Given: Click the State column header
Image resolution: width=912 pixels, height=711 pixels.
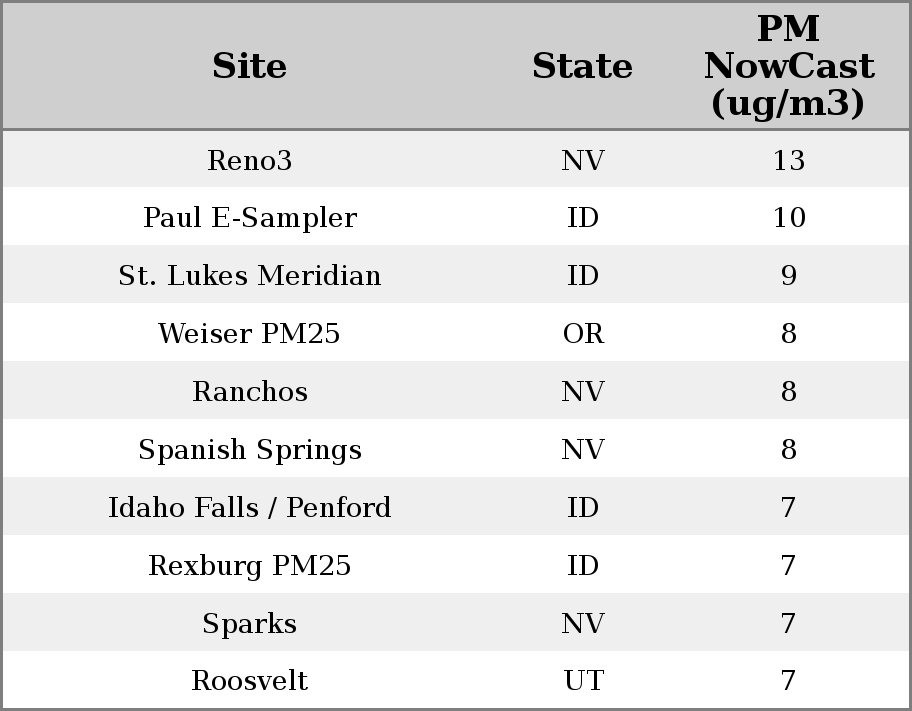Looking at the screenshot, I should (582, 67).
